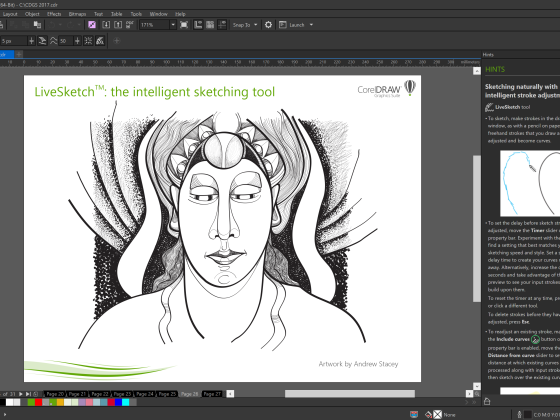Viewport: 560px width, 420px height.
Task: Click the curve smoothing icon beside value 50
Action: (53, 41)
